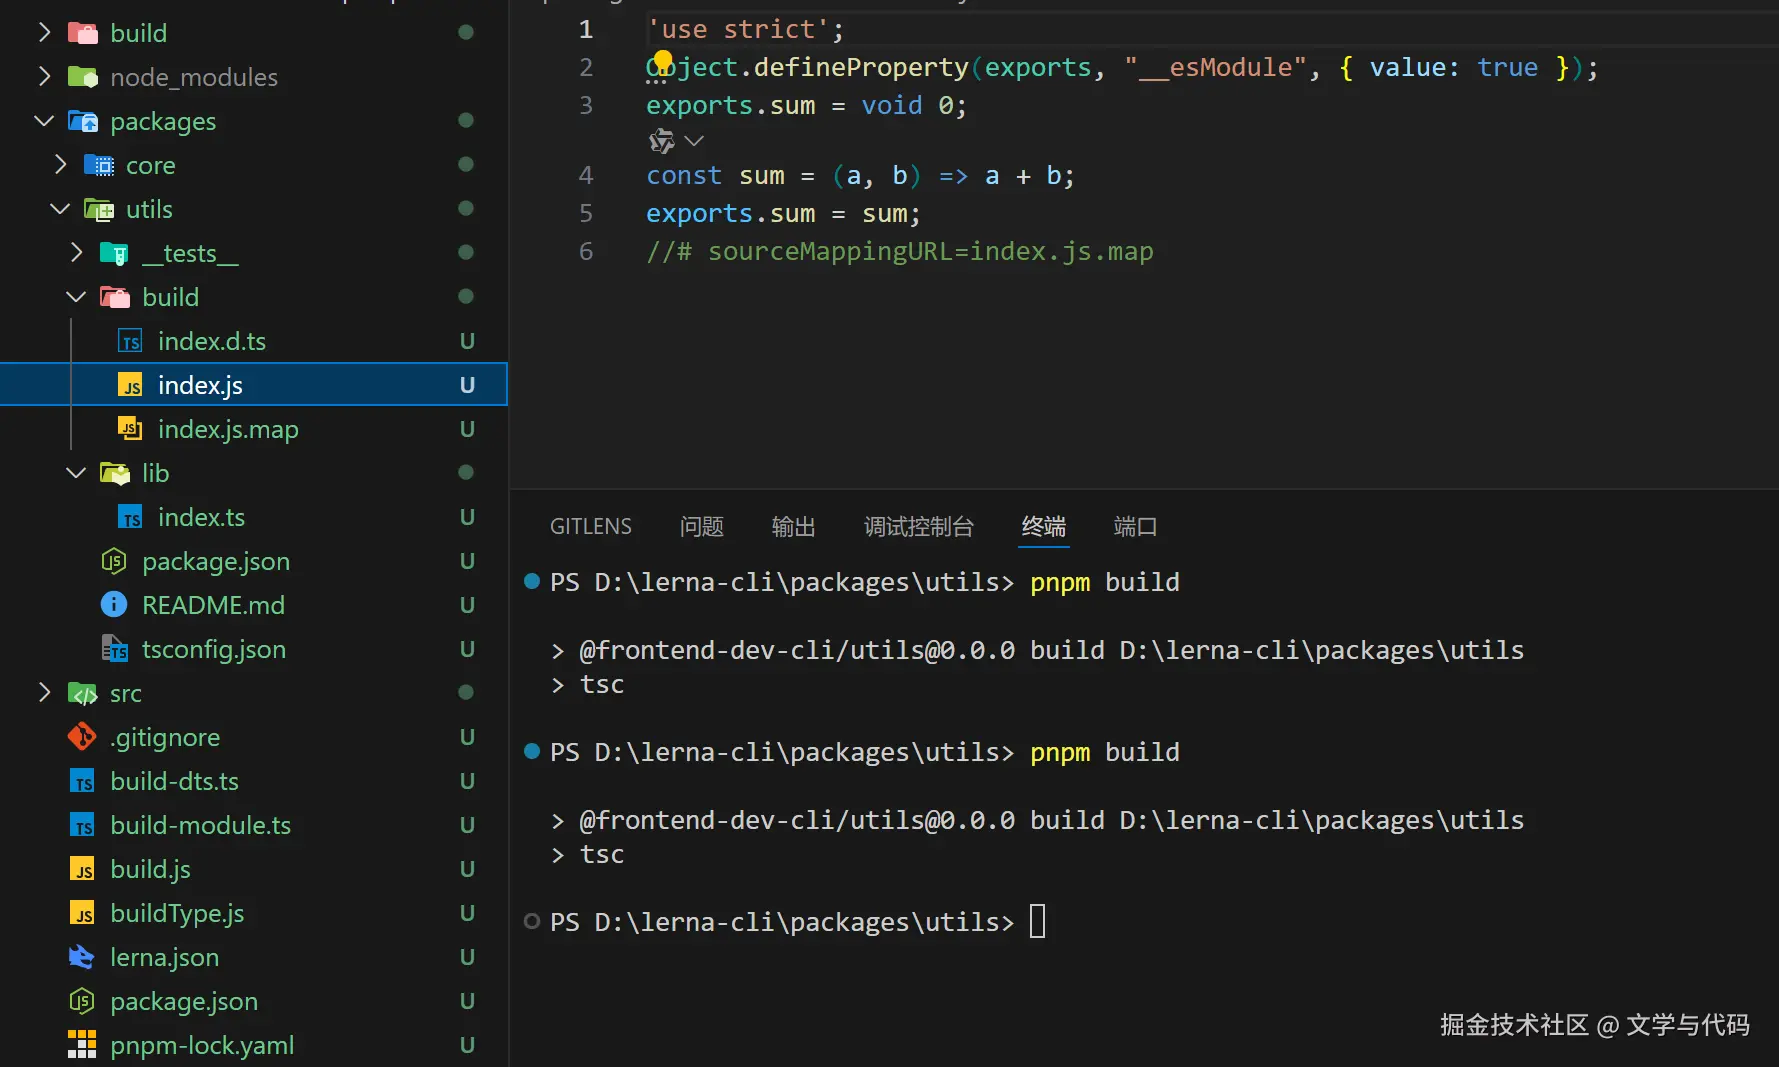This screenshot has height=1067, width=1779.
Task: Switch to the 端口 (Ports) tab
Action: point(1135,527)
